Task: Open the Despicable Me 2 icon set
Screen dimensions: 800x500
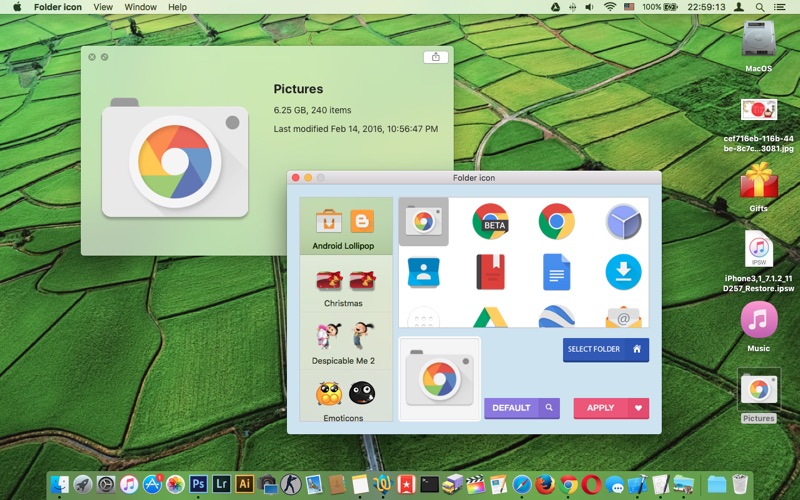Action: (x=345, y=341)
